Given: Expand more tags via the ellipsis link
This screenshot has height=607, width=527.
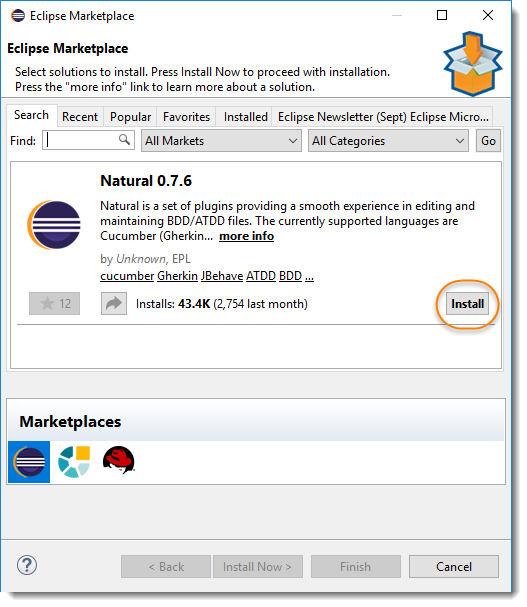Looking at the screenshot, I should coord(309,276).
